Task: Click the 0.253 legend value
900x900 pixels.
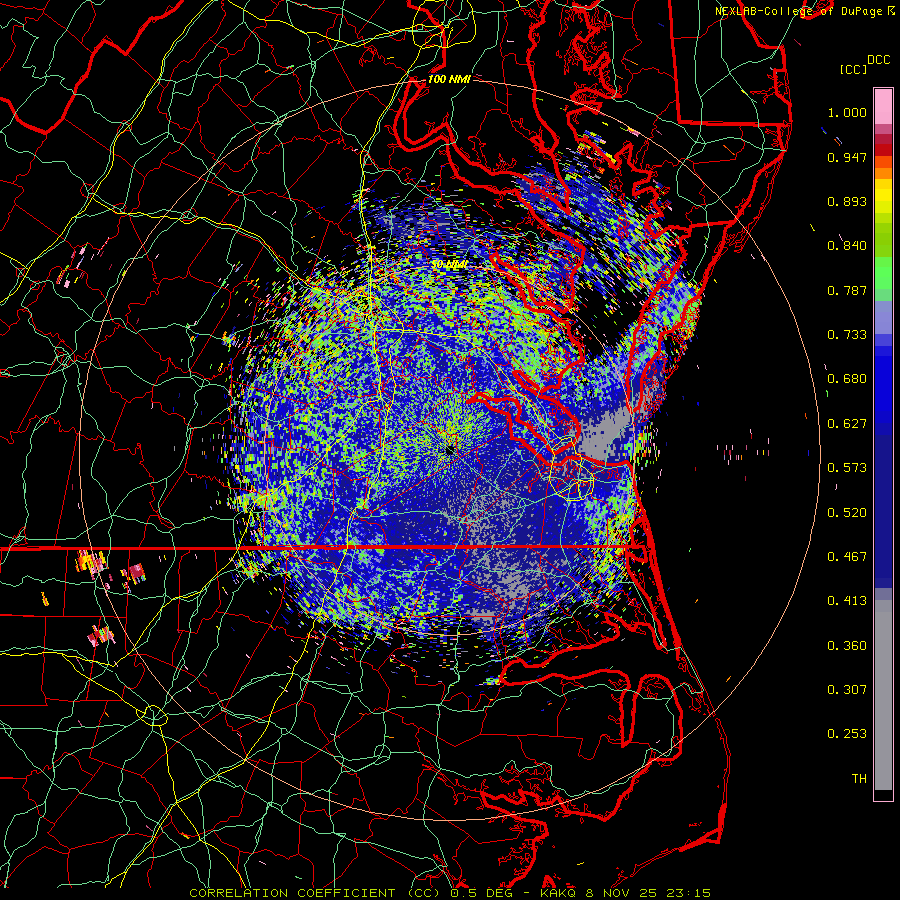Action: coord(847,734)
